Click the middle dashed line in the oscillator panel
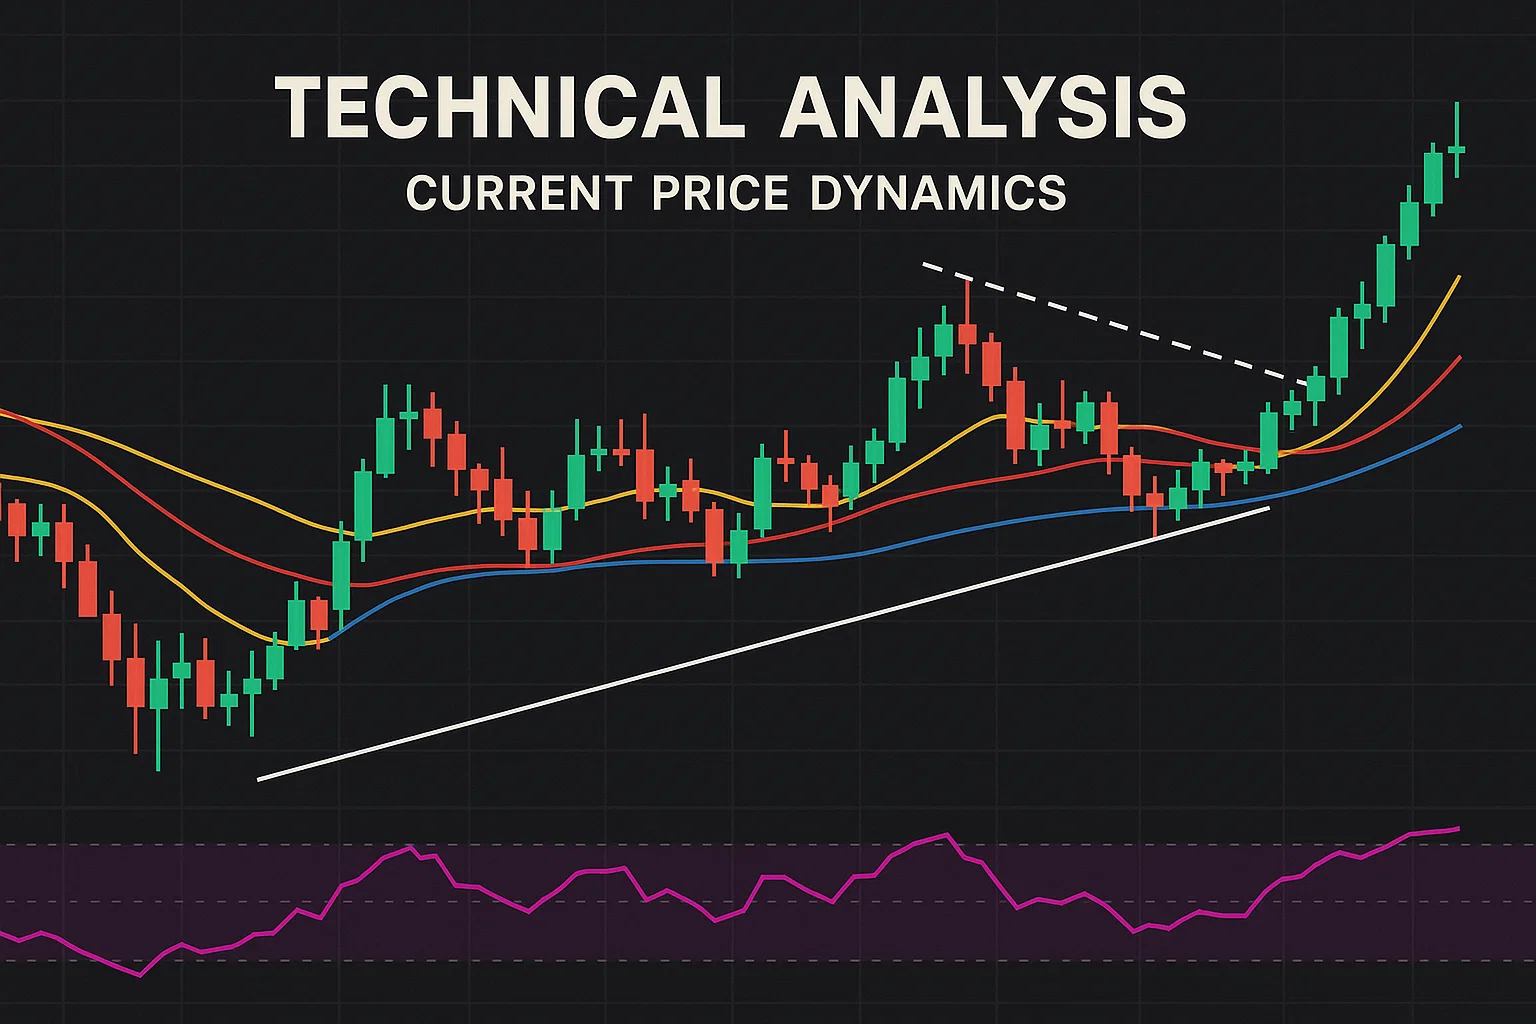The height and width of the screenshot is (1024, 1536). 700,902
